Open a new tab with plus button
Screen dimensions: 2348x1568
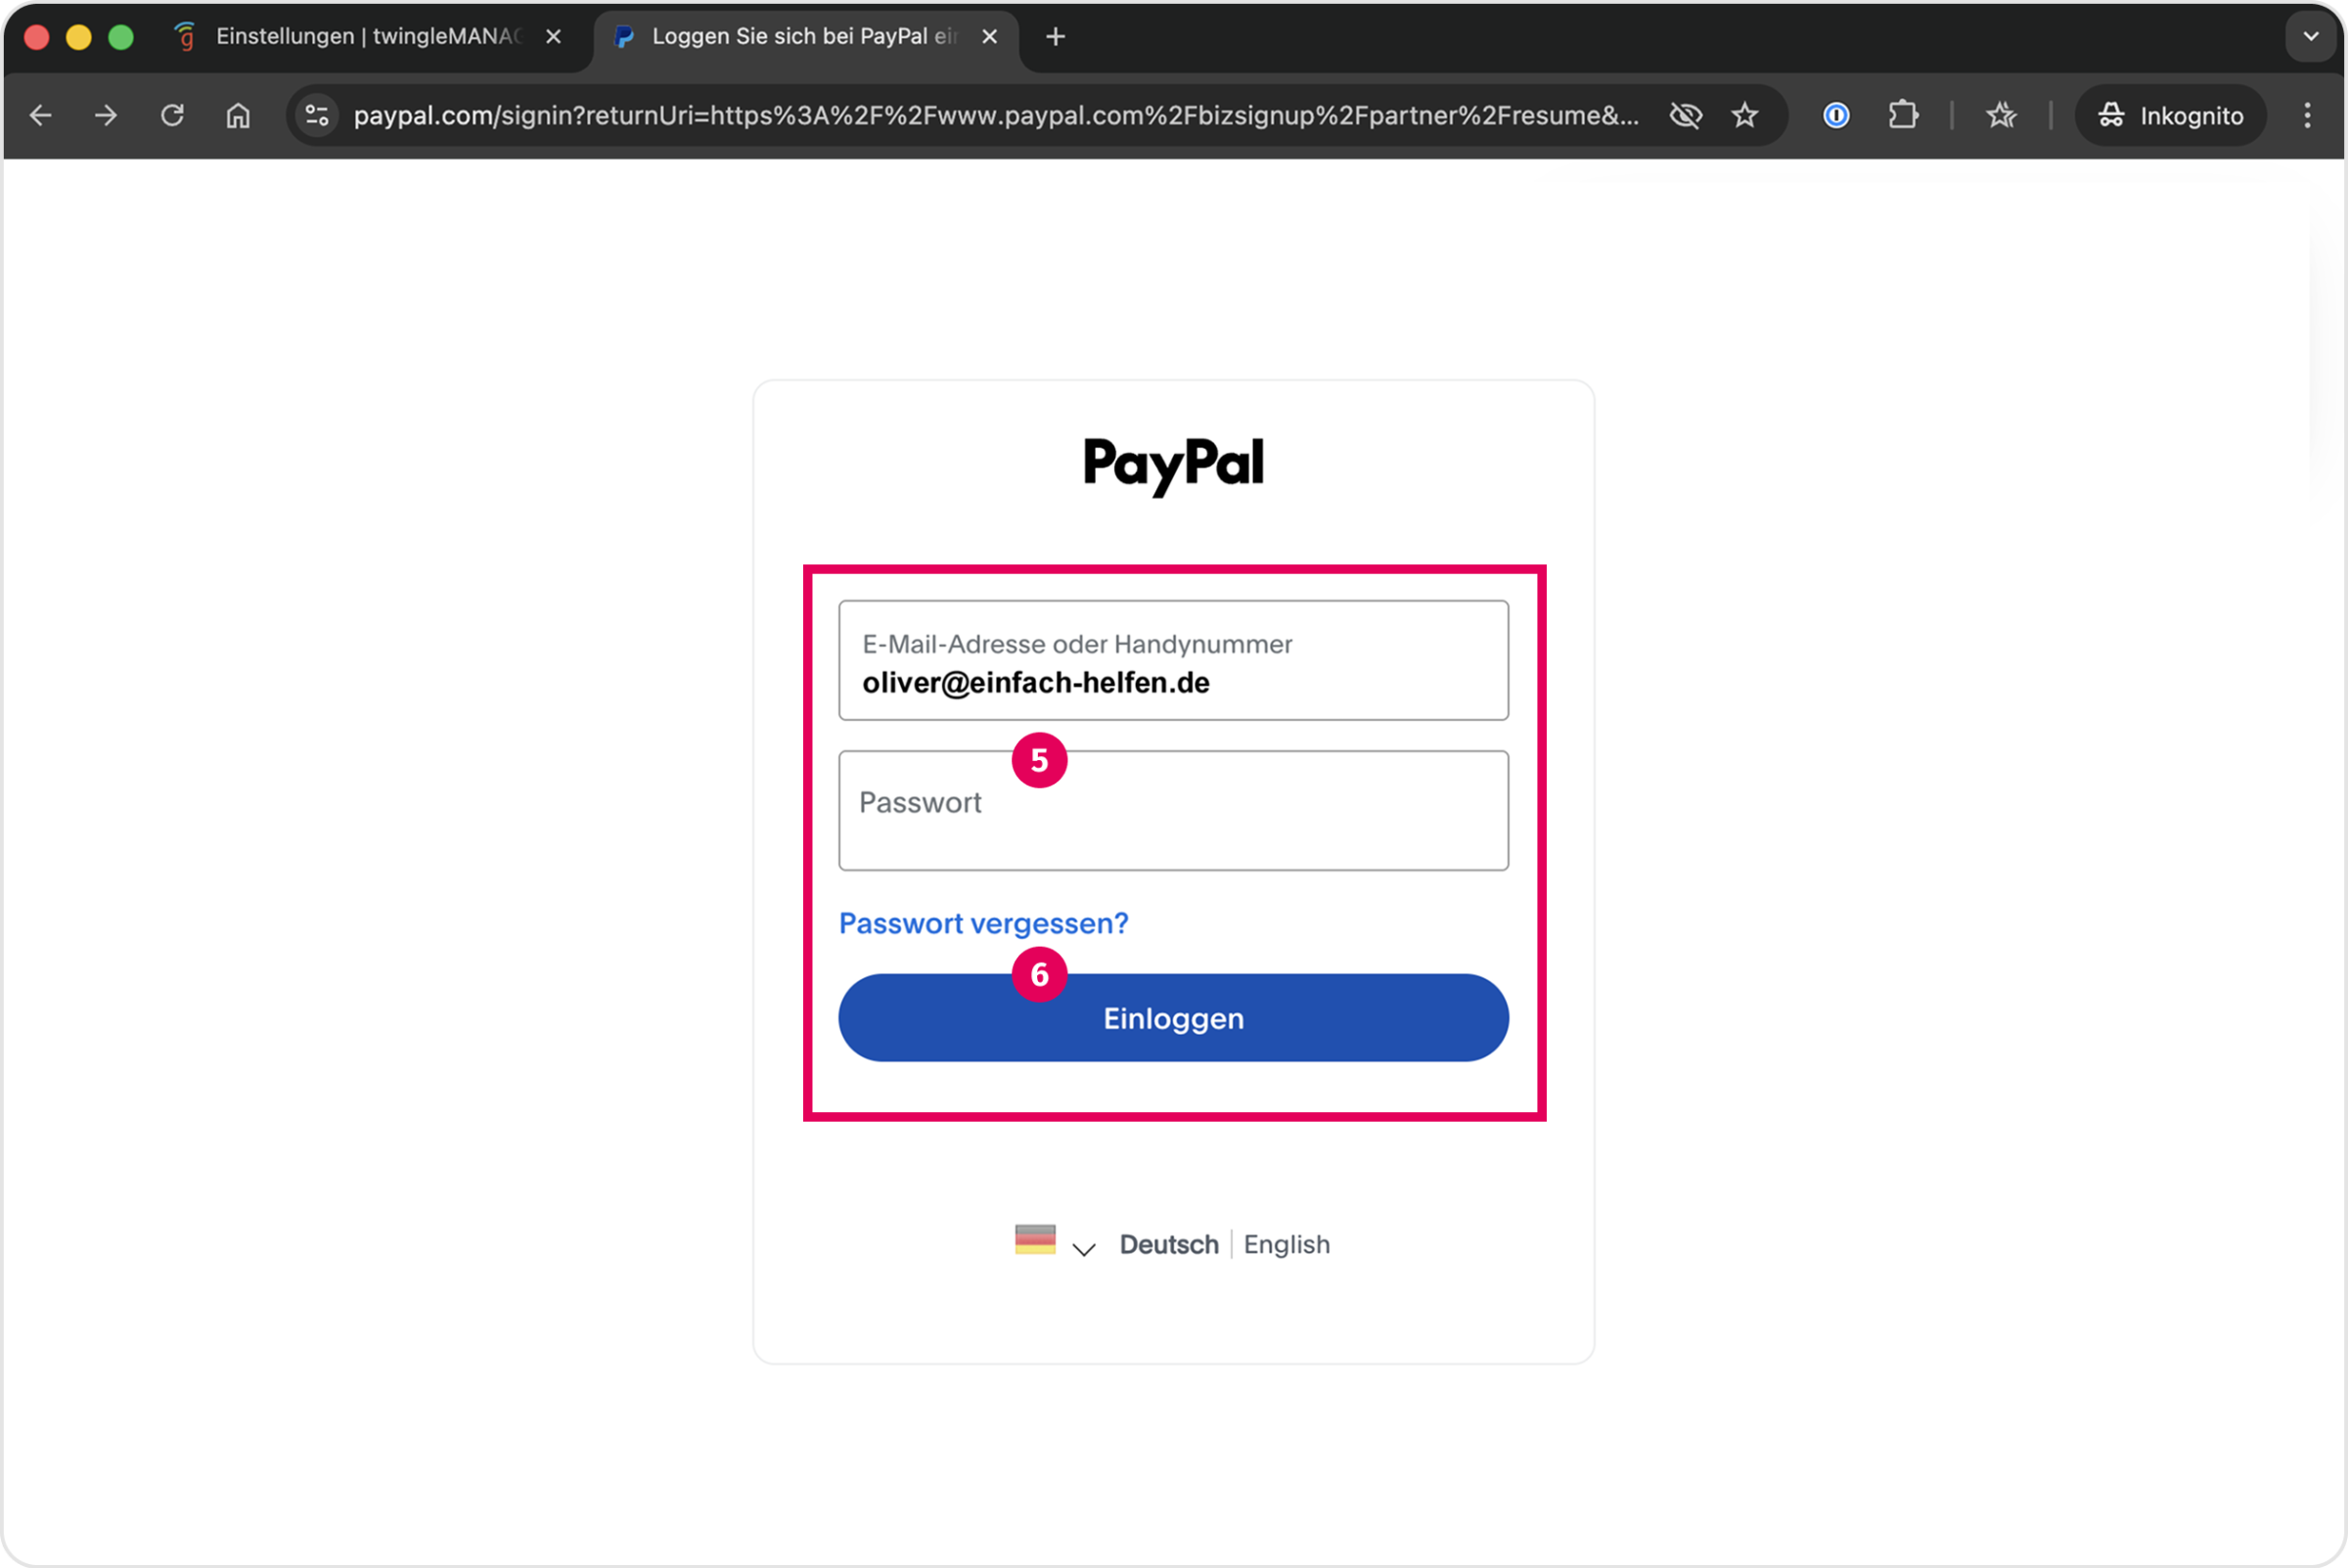click(x=1055, y=37)
